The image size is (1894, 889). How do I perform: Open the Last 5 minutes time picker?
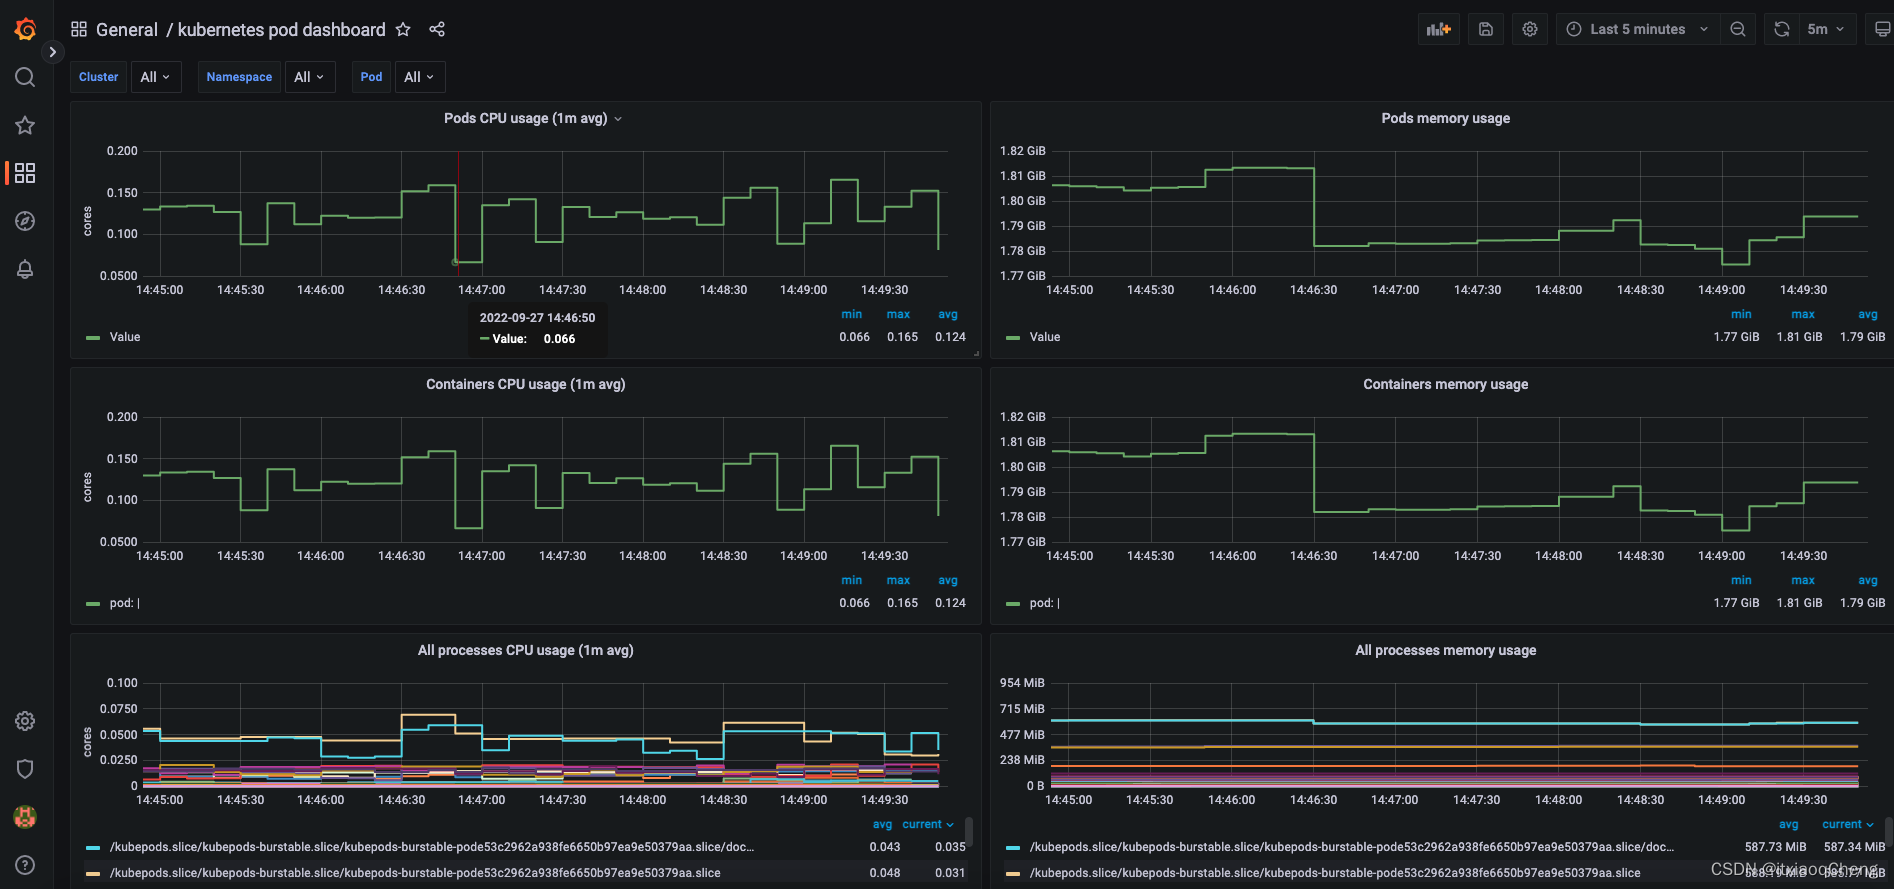tap(1638, 29)
